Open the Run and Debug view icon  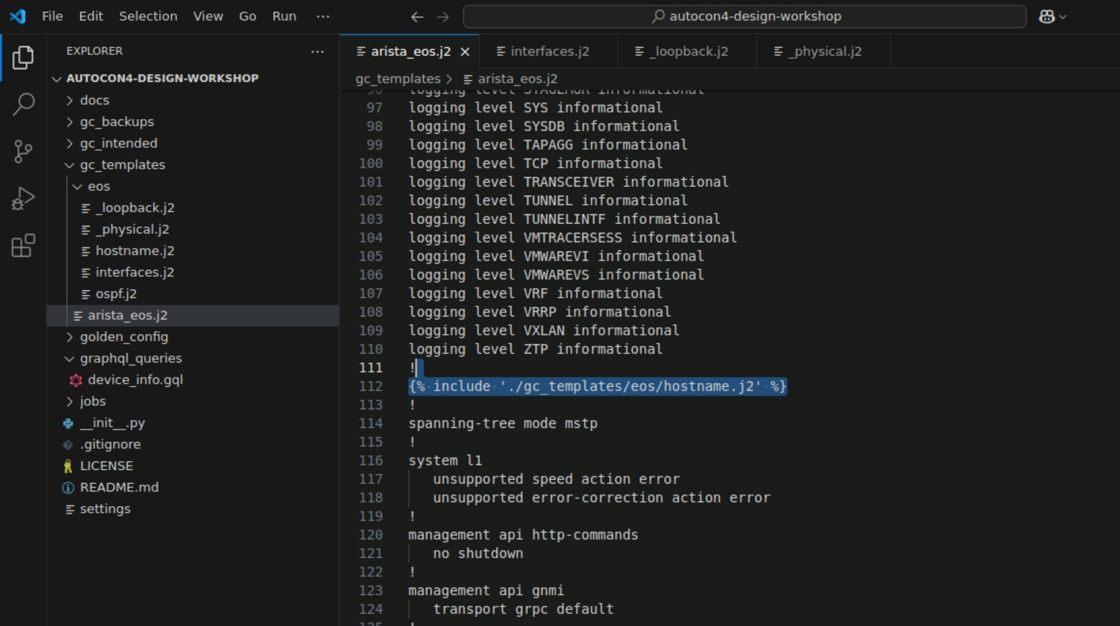tap(23, 199)
